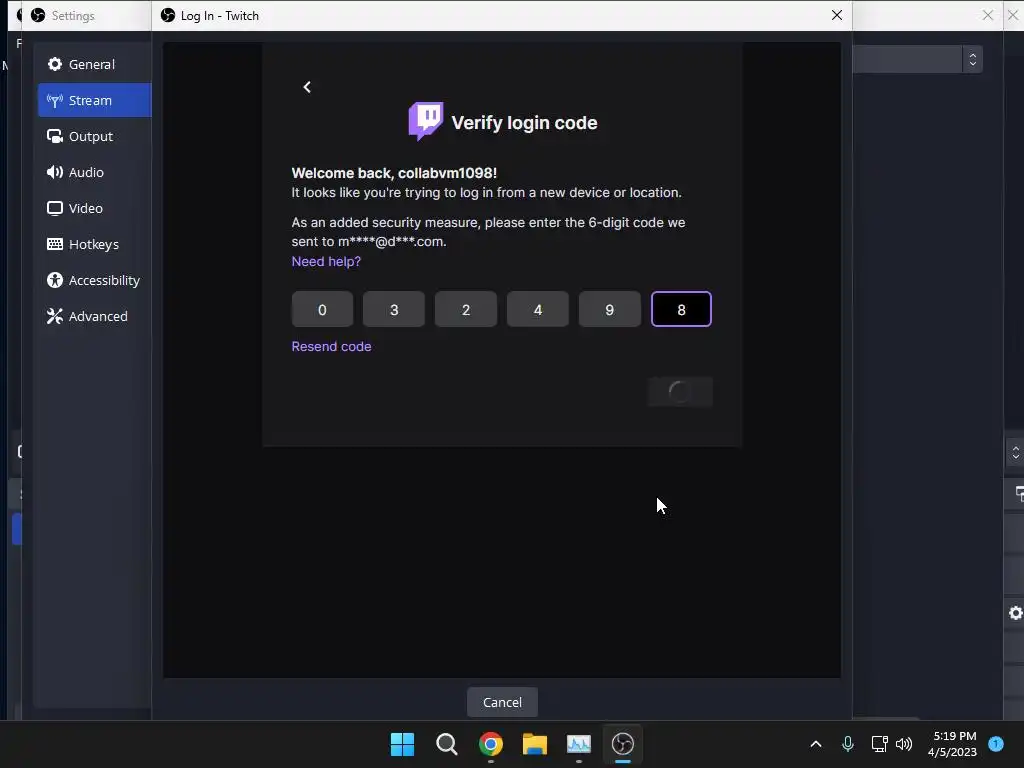Open the Advanced settings section

click(94, 315)
